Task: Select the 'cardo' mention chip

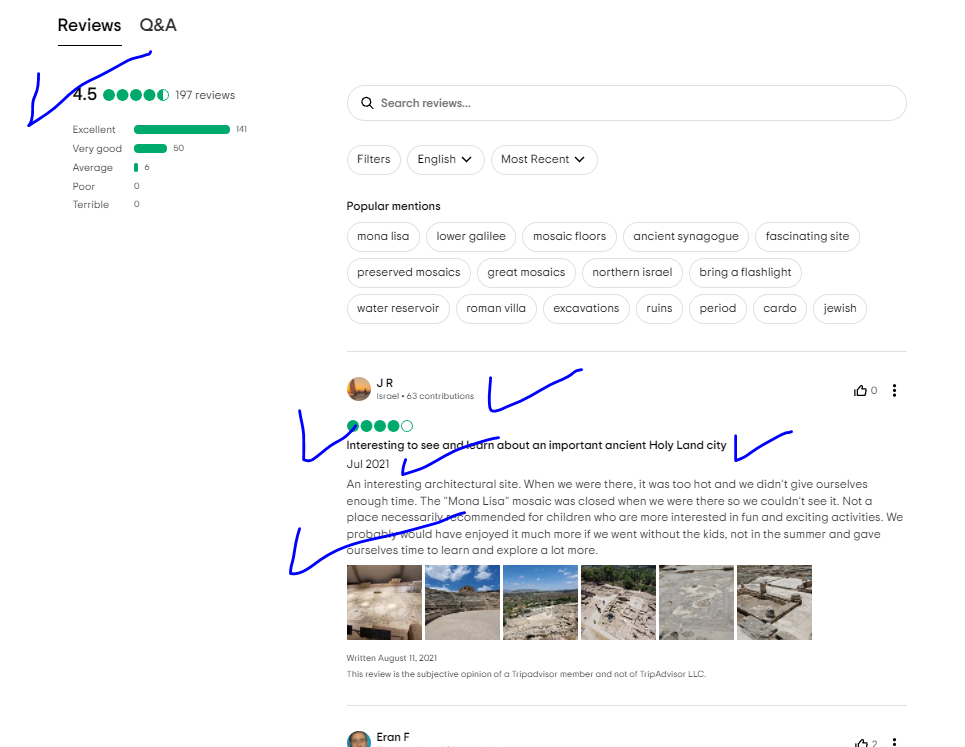Action: 780,308
